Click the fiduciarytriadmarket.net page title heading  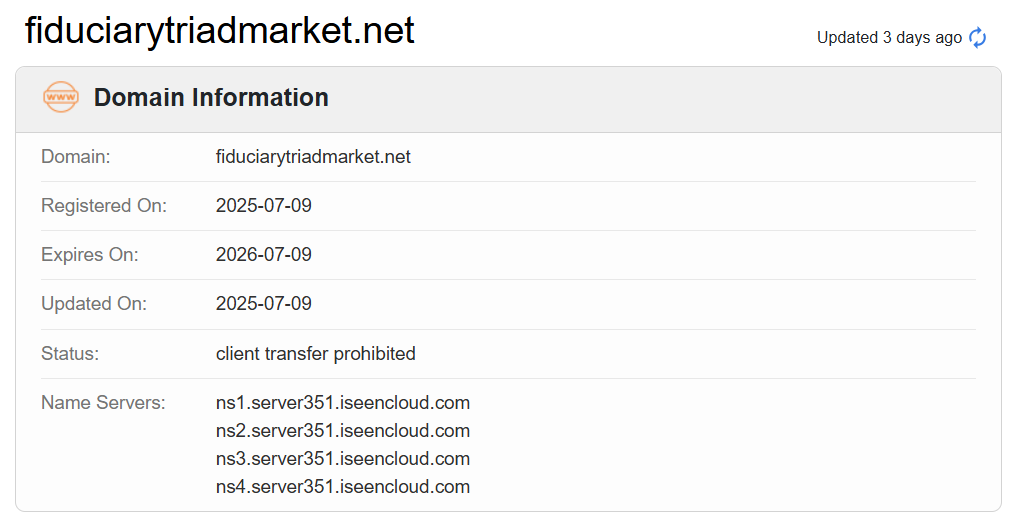219,31
